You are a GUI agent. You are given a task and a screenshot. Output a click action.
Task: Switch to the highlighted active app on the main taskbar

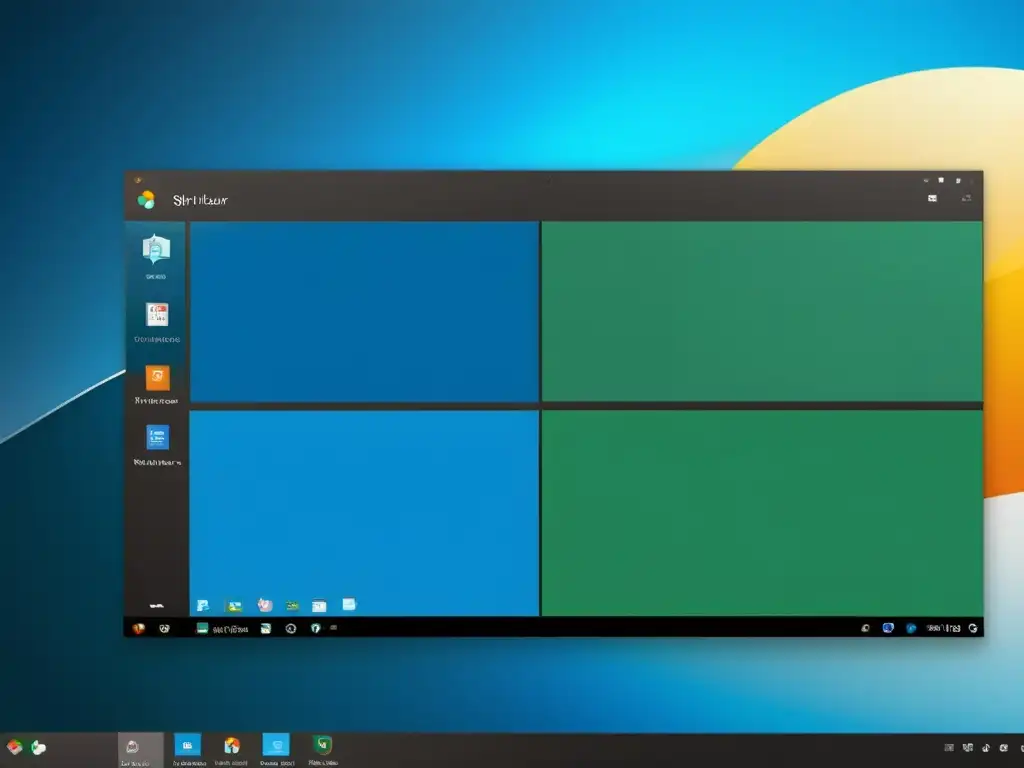tap(140, 750)
